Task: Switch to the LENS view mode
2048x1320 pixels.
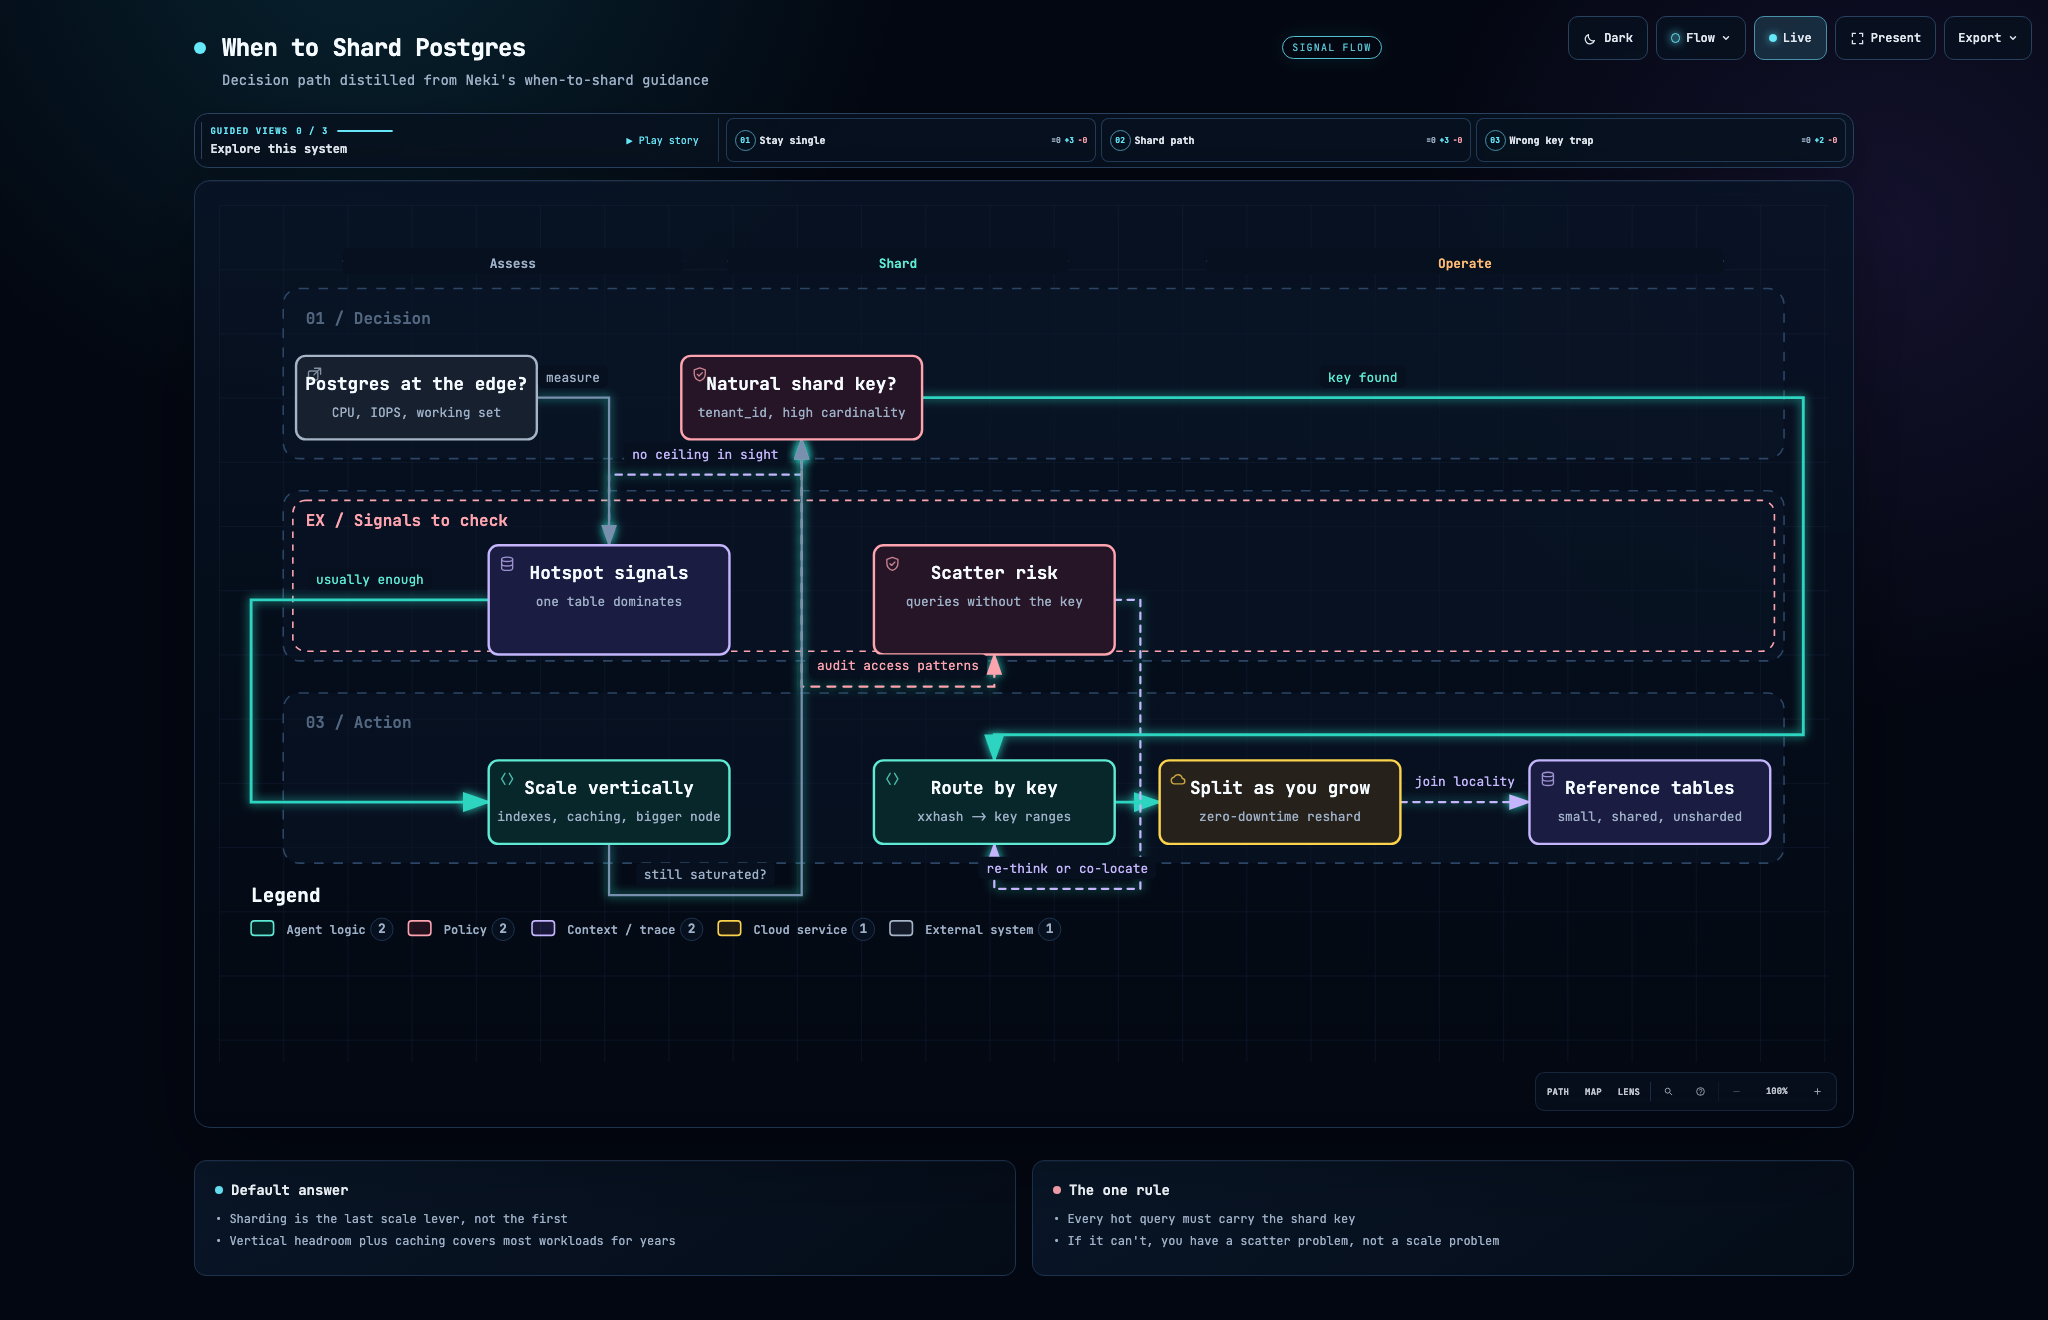Action: pyautogui.click(x=1628, y=1092)
